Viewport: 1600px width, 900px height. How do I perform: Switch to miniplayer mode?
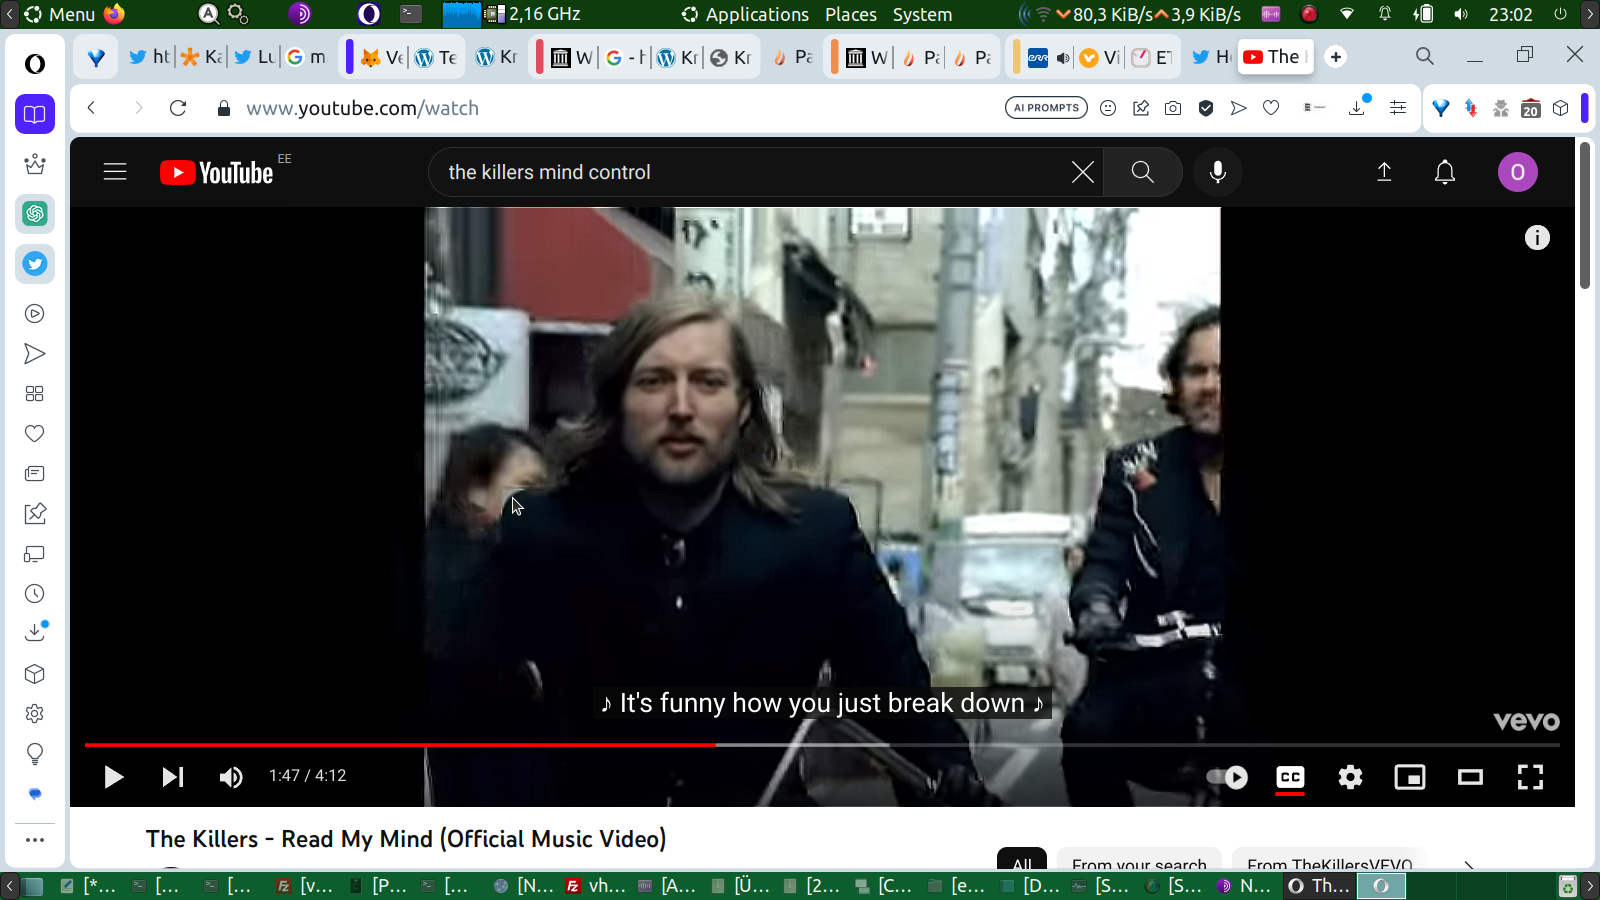(x=1410, y=777)
